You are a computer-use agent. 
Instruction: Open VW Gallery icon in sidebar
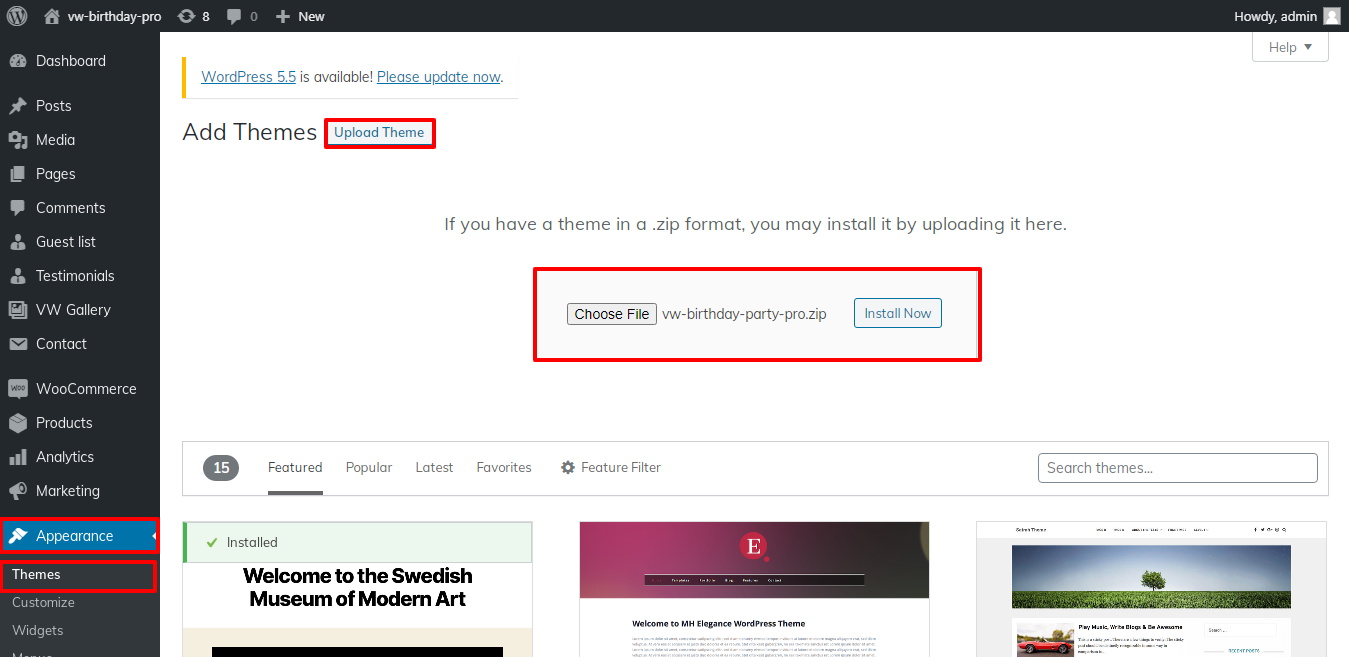pos(18,310)
